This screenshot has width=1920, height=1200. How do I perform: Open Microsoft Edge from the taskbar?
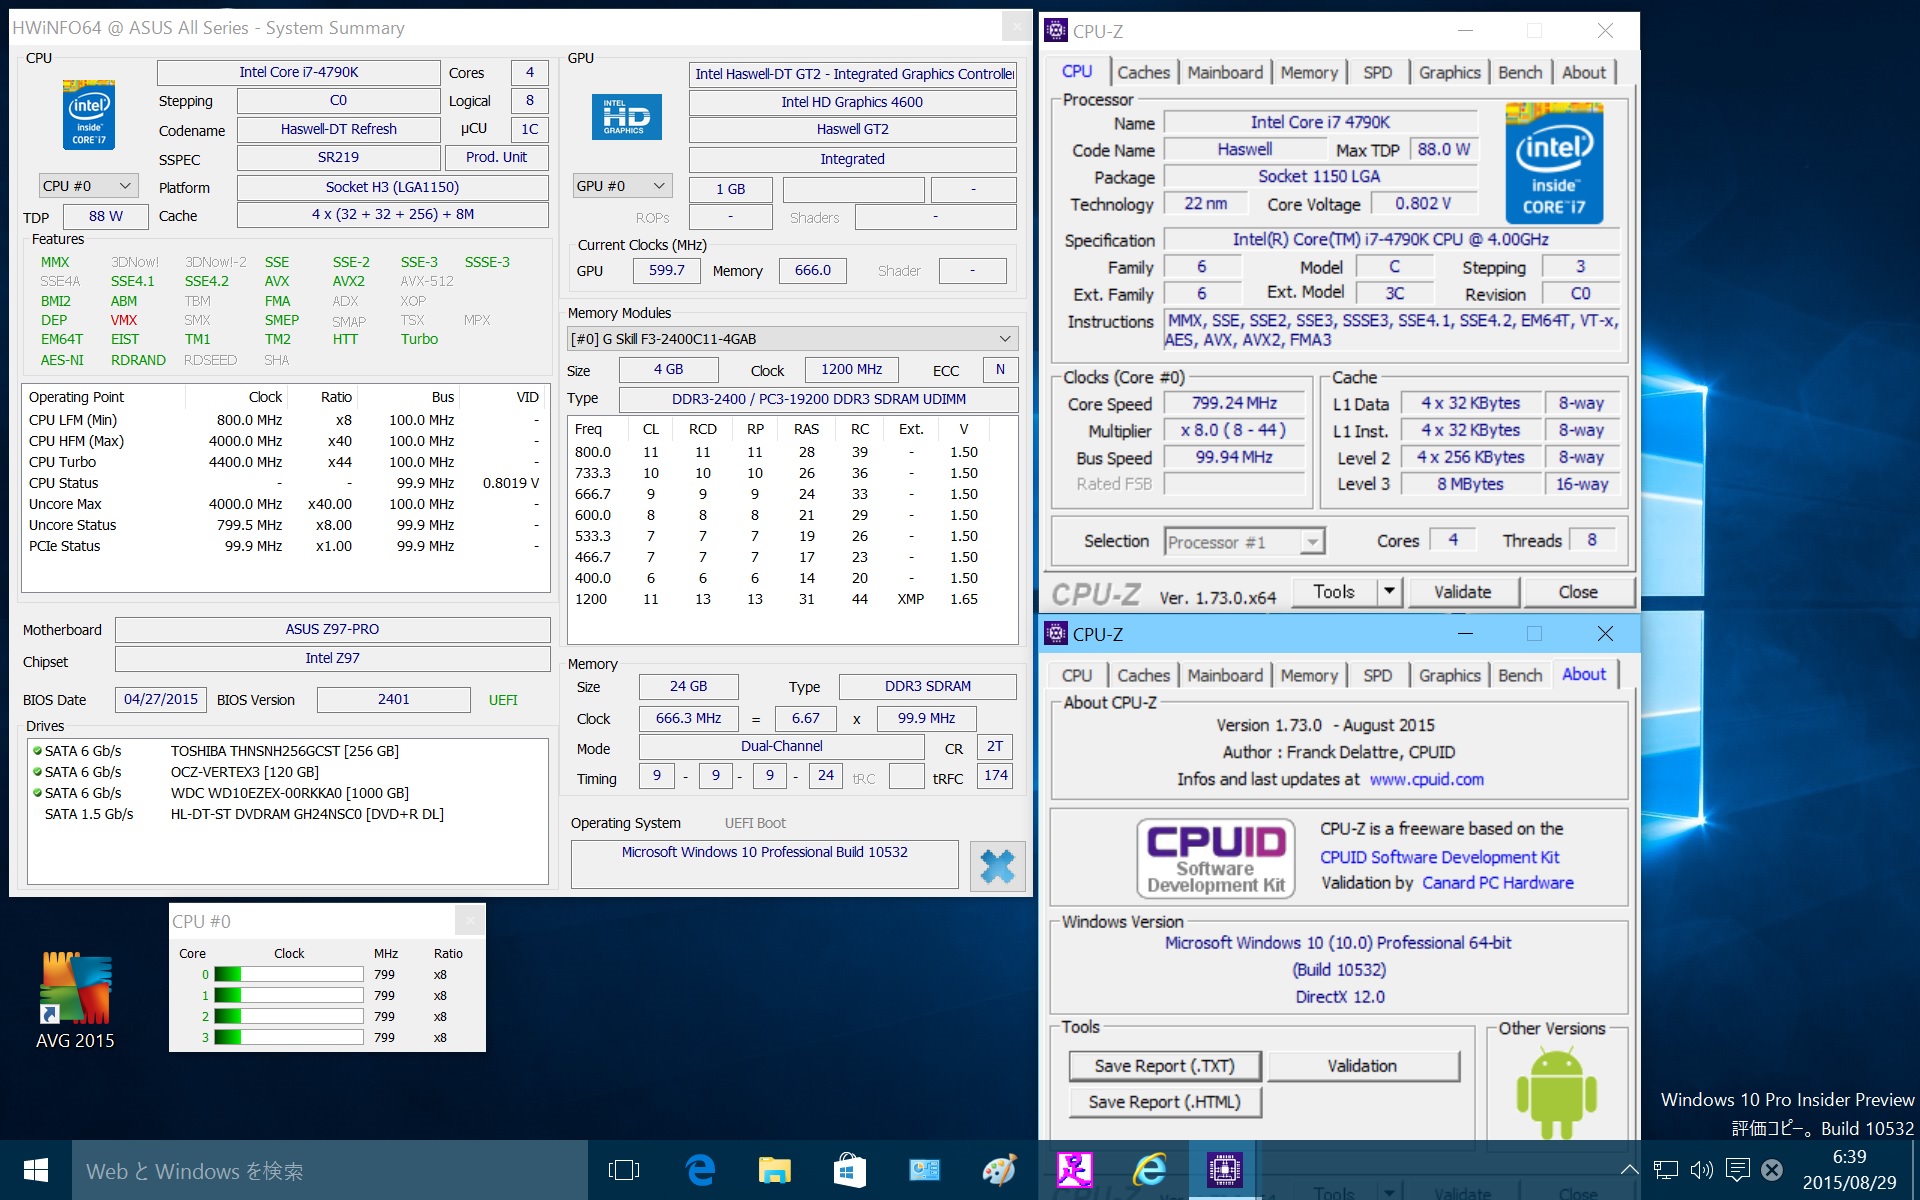click(700, 1169)
